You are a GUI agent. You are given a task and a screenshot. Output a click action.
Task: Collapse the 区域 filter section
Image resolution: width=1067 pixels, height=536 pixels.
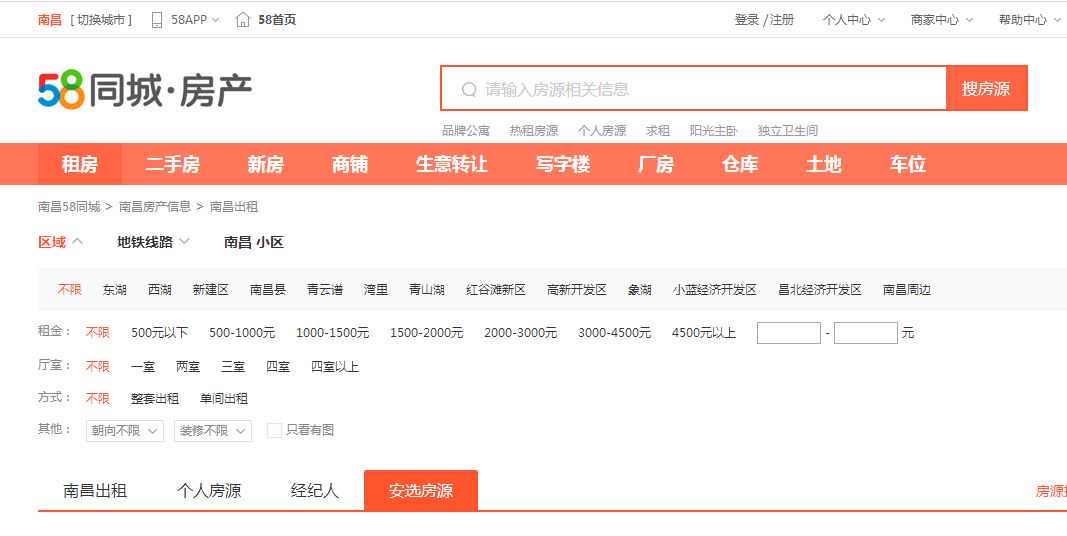[61, 242]
